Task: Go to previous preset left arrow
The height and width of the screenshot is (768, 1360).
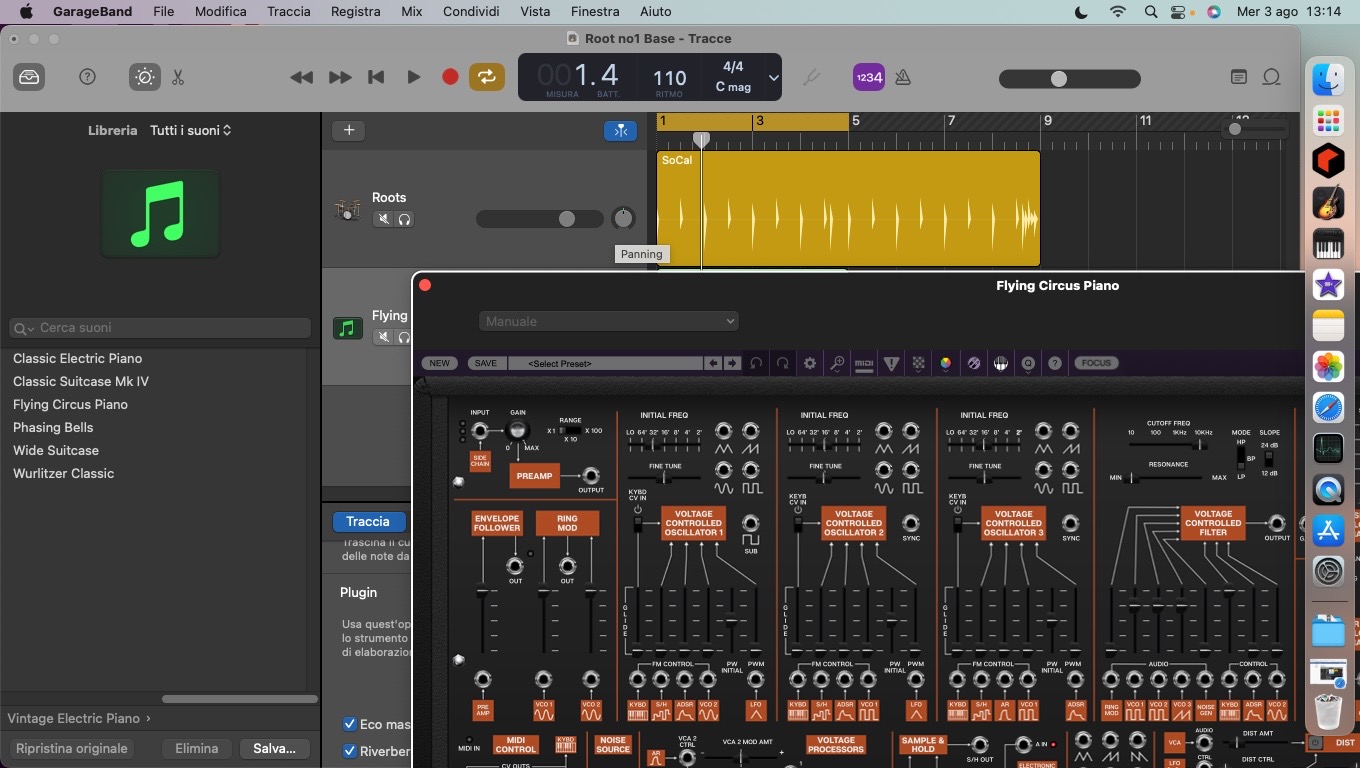Action: (713, 363)
